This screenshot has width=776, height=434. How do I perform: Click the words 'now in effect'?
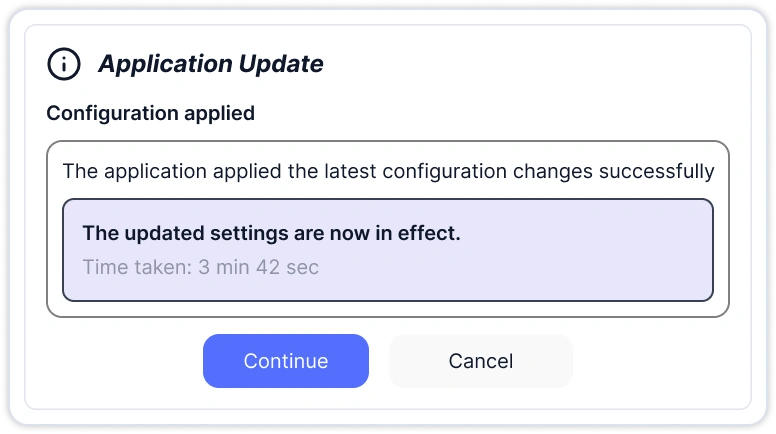(x=403, y=234)
